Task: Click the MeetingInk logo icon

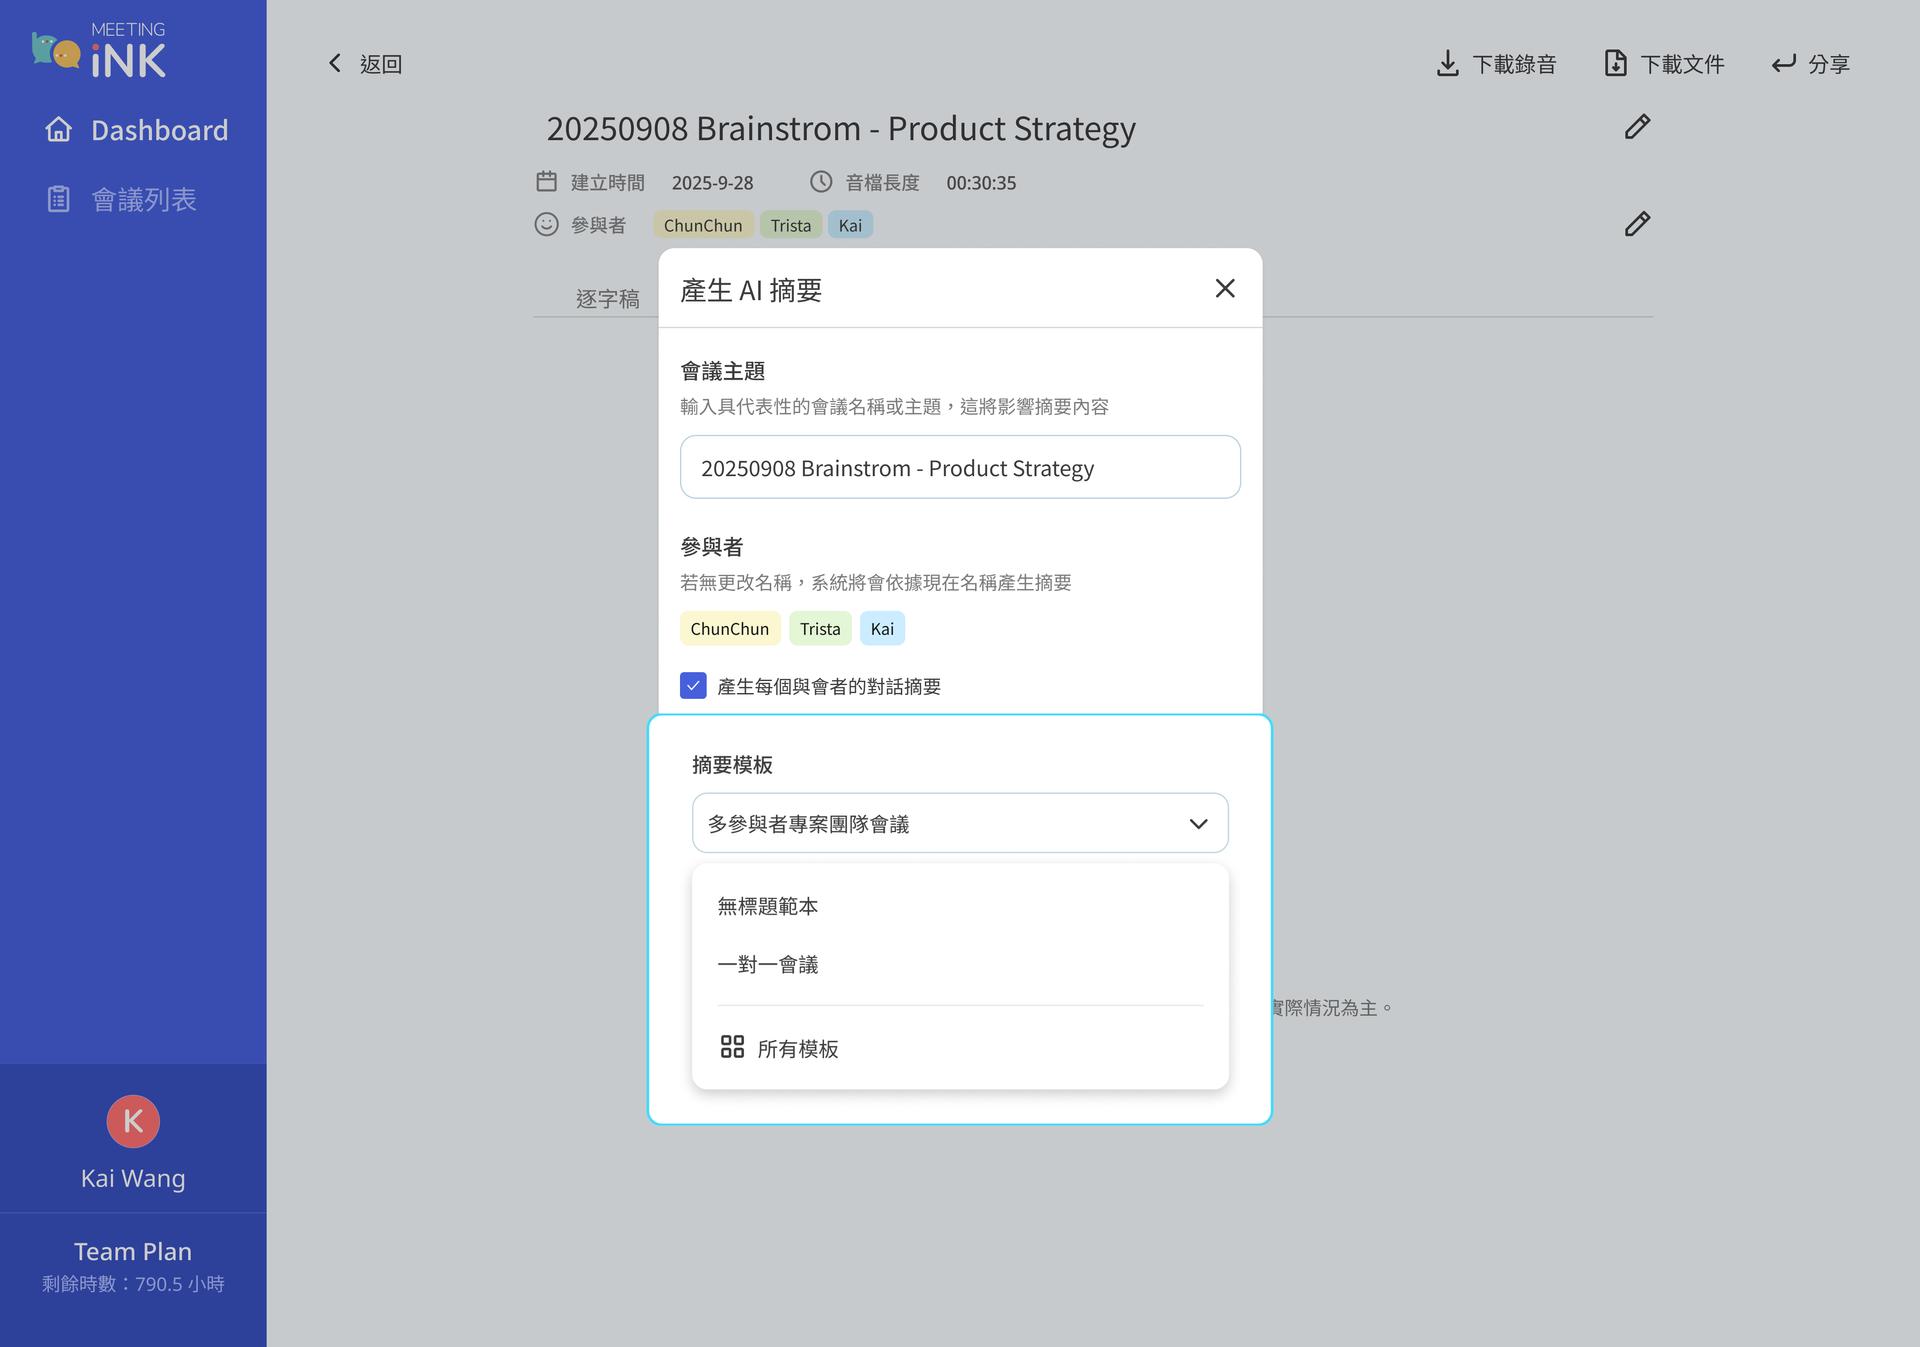Action: tap(56, 50)
